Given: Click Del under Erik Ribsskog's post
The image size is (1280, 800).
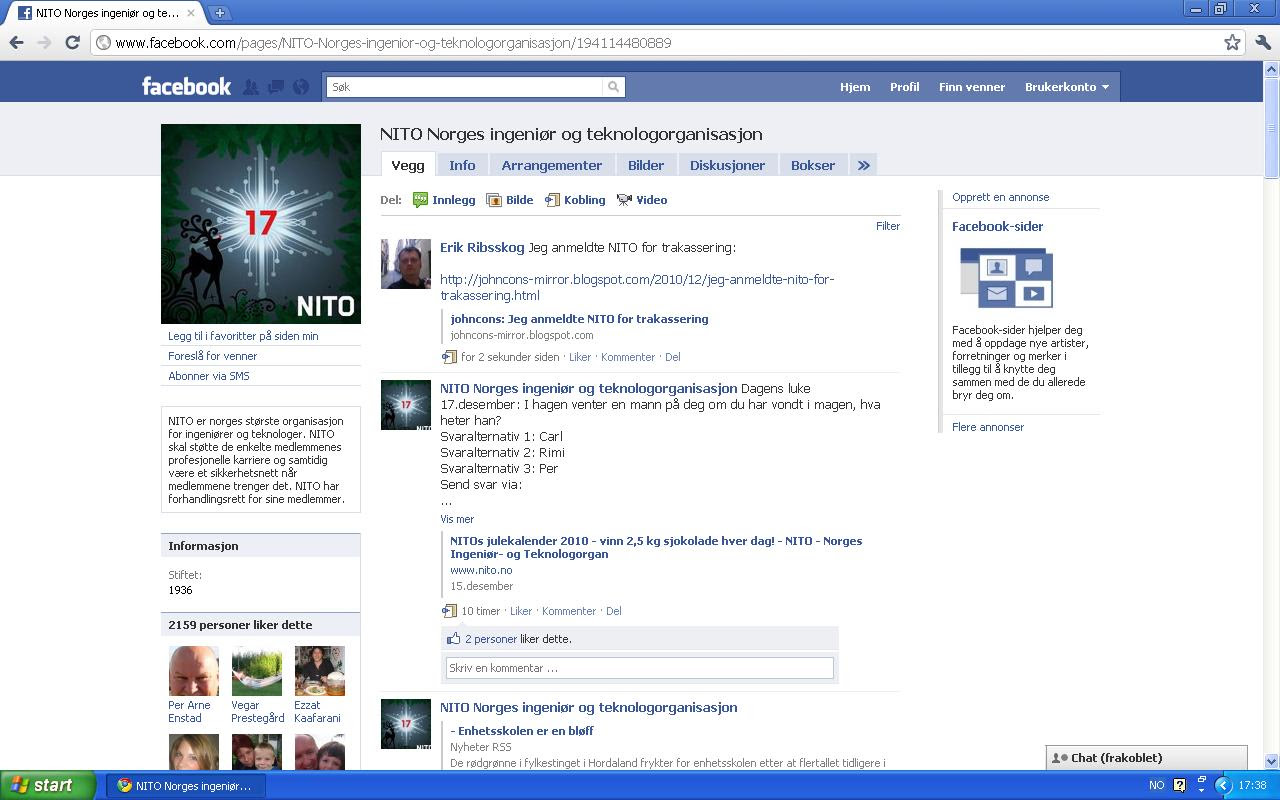Looking at the screenshot, I should (x=673, y=357).
